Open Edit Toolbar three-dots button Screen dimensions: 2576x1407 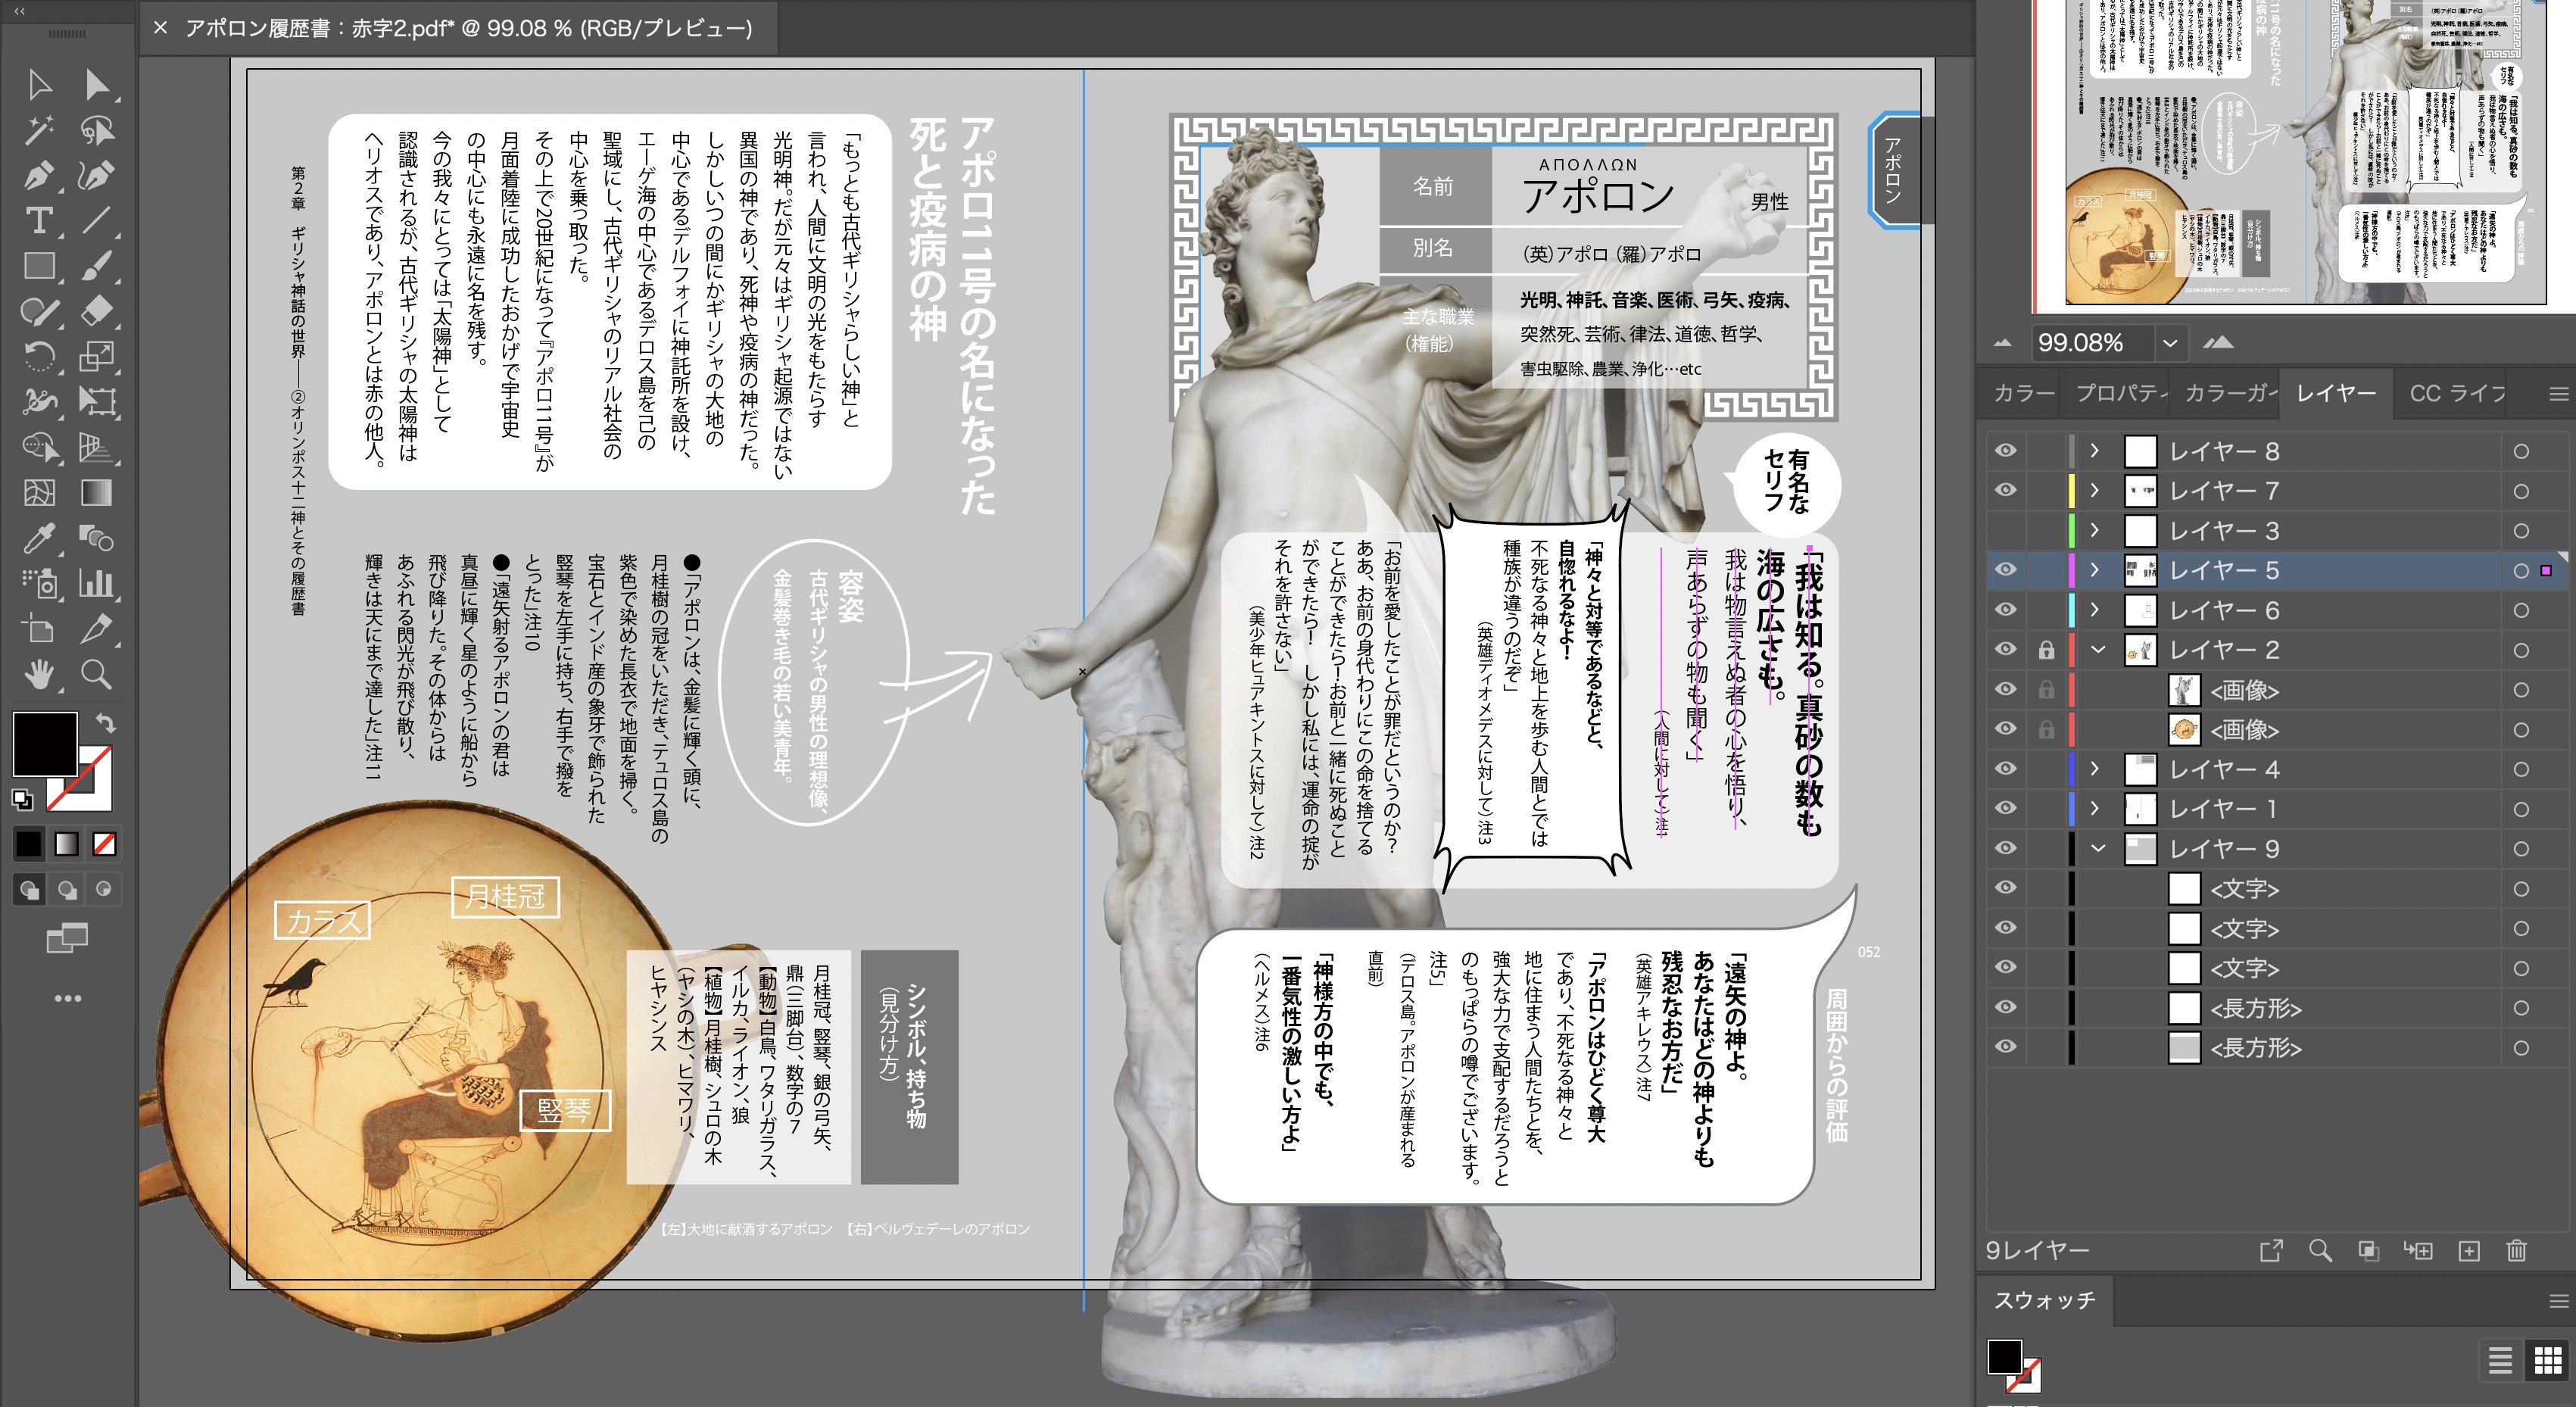67,998
